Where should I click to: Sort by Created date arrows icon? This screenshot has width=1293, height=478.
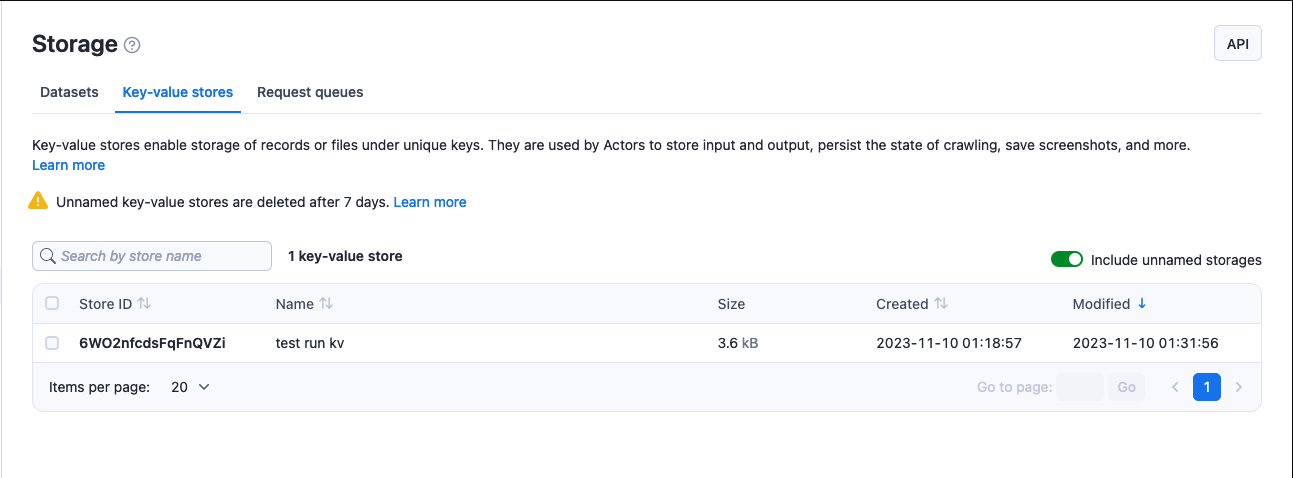pos(941,304)
